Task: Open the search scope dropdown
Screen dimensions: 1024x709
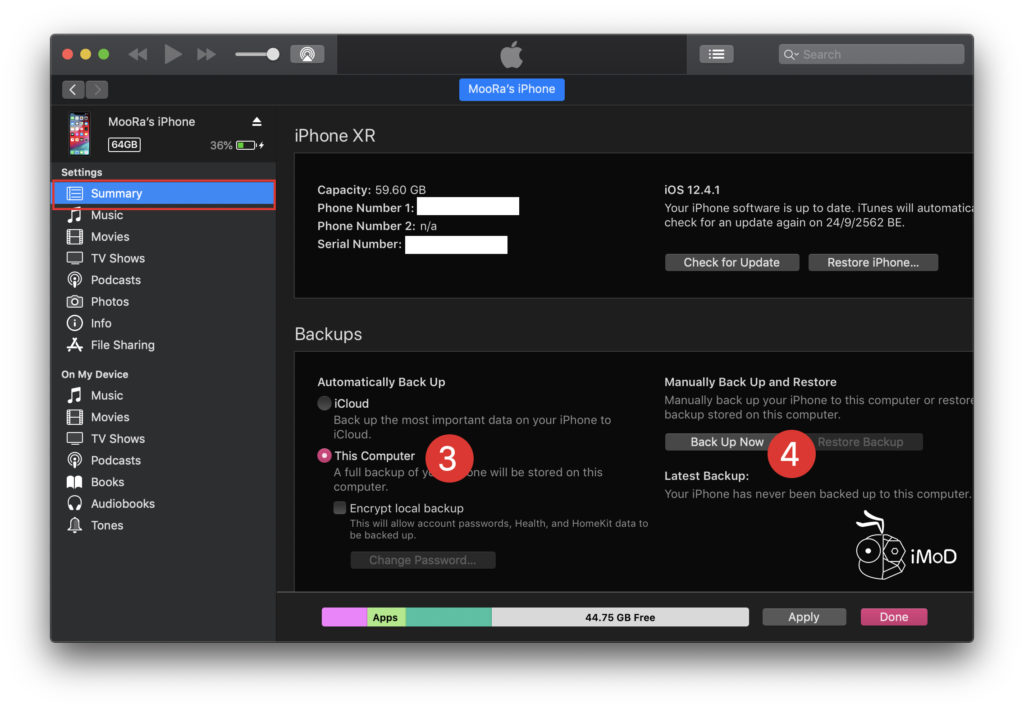Action: click(794, 53)
